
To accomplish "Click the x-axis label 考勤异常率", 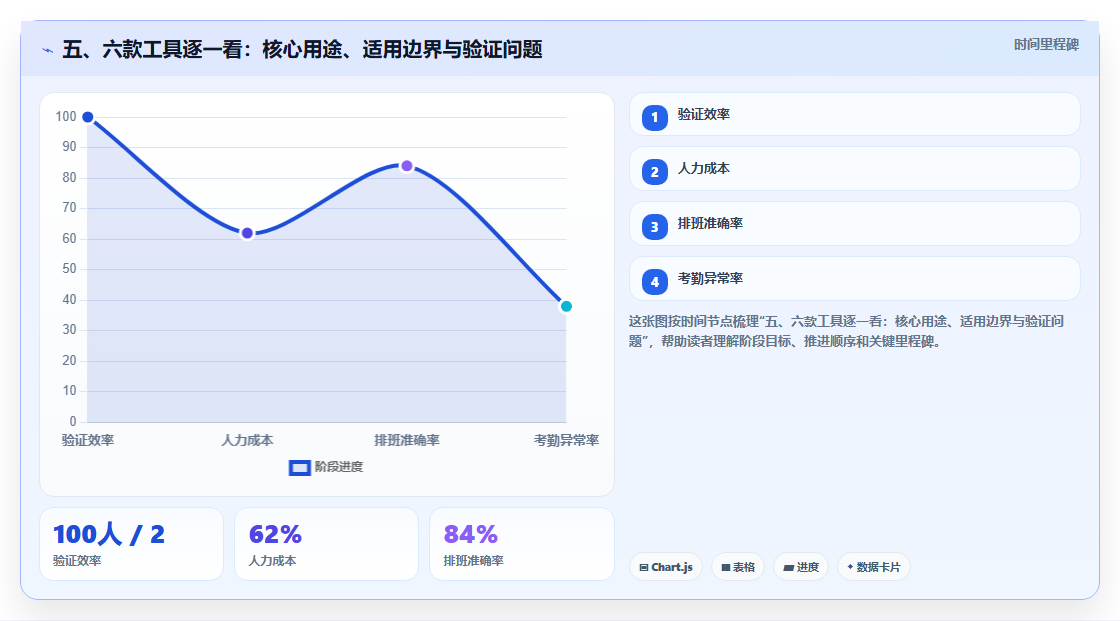I will (566, 440).
